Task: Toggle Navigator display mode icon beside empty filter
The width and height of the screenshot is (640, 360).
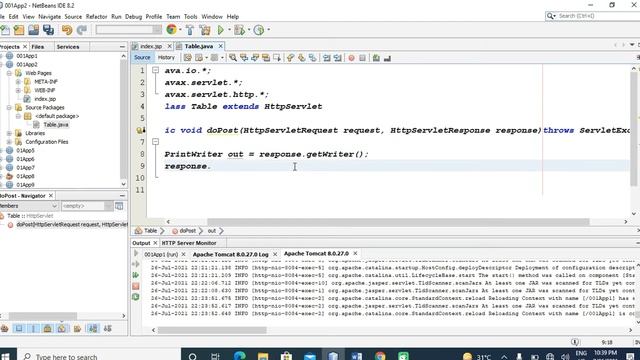Action: point(119,206)
